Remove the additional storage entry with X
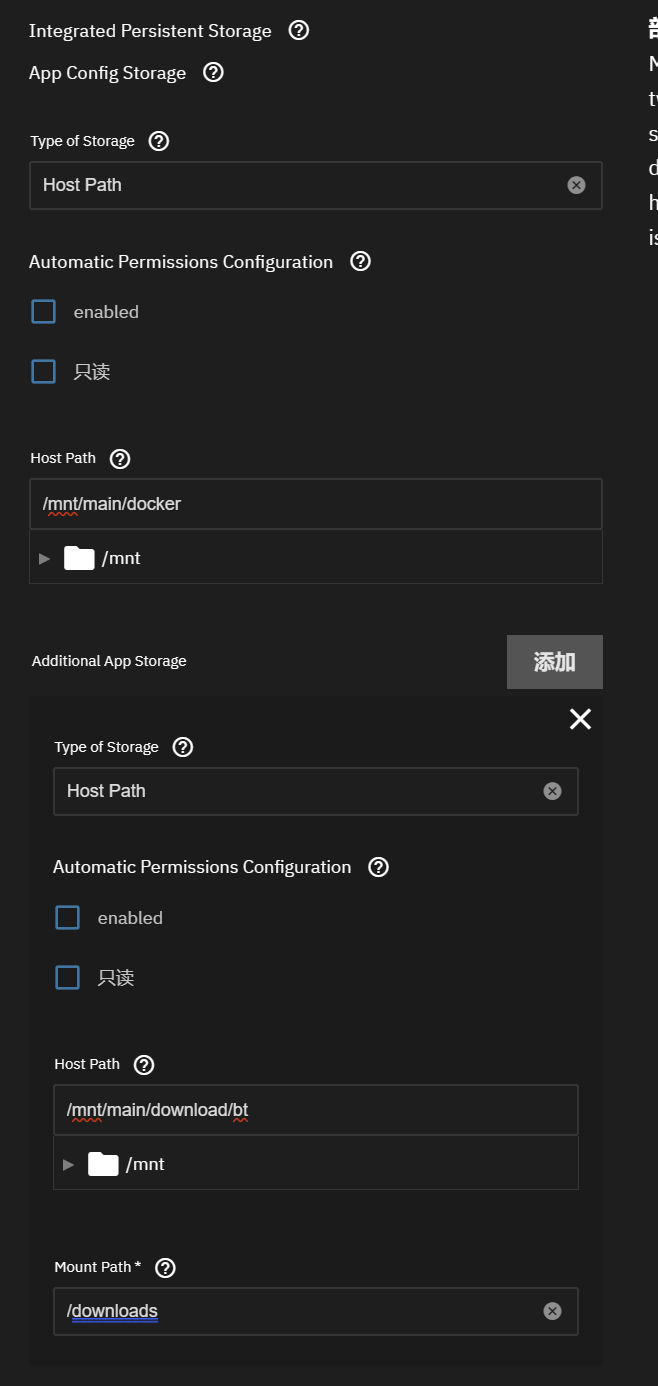The width and height of the screenshot is (658, 1386). point(580,719)
